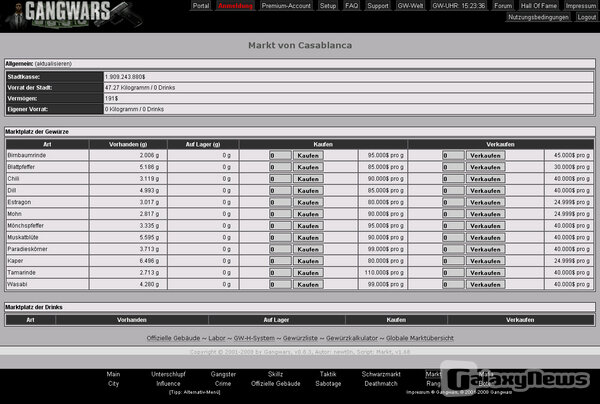Screen dimensions: 600x404
Task: Open Deathmatch in bottom menu
Action: pyautogui.click(x=381, y=383)
